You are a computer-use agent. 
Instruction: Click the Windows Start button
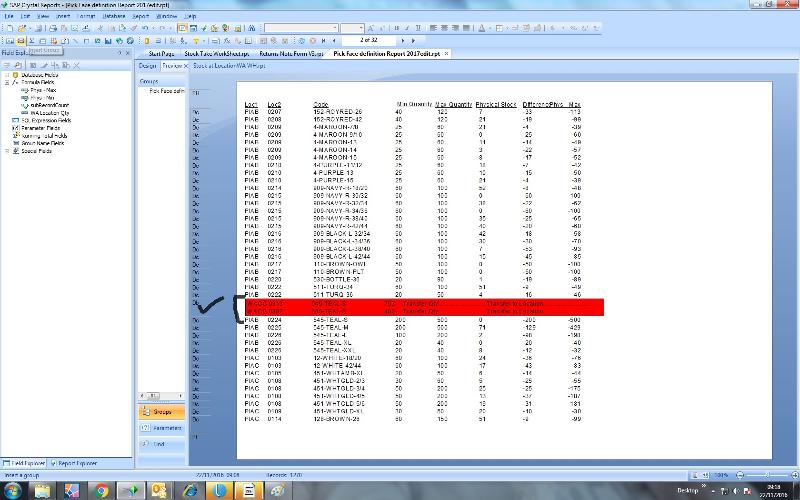[x=14, y=490]
